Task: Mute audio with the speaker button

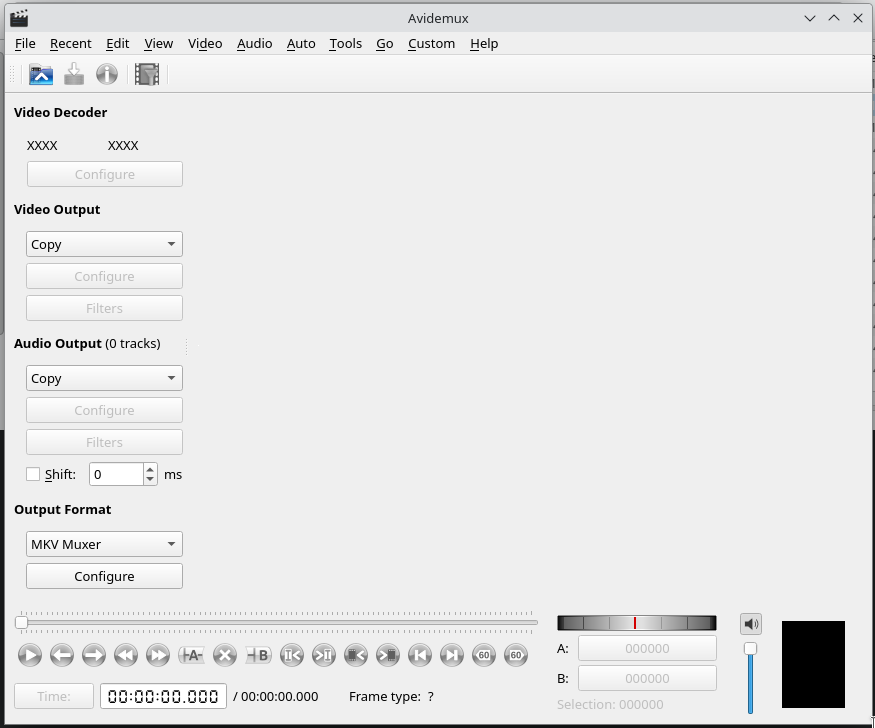Action: [x=751, y=624]
